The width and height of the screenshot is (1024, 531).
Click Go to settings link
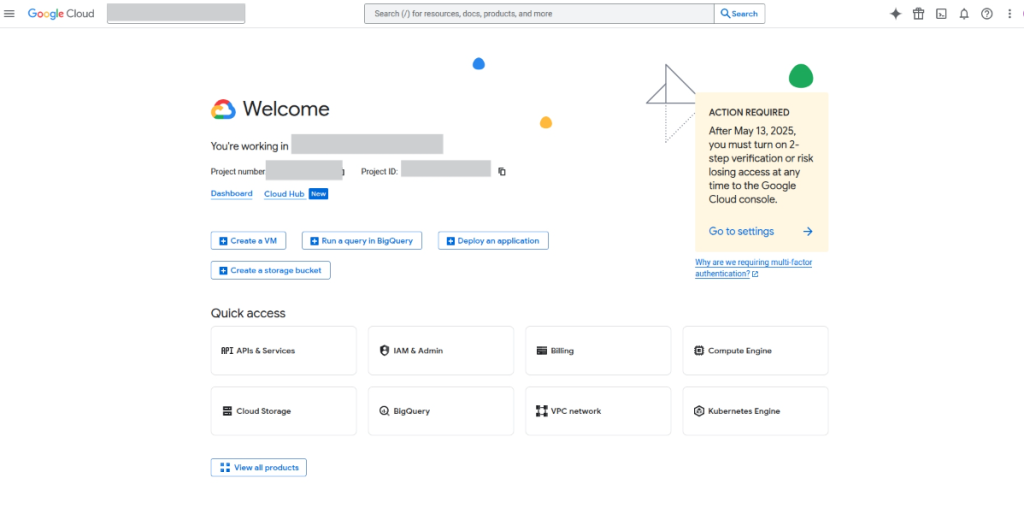741,231
